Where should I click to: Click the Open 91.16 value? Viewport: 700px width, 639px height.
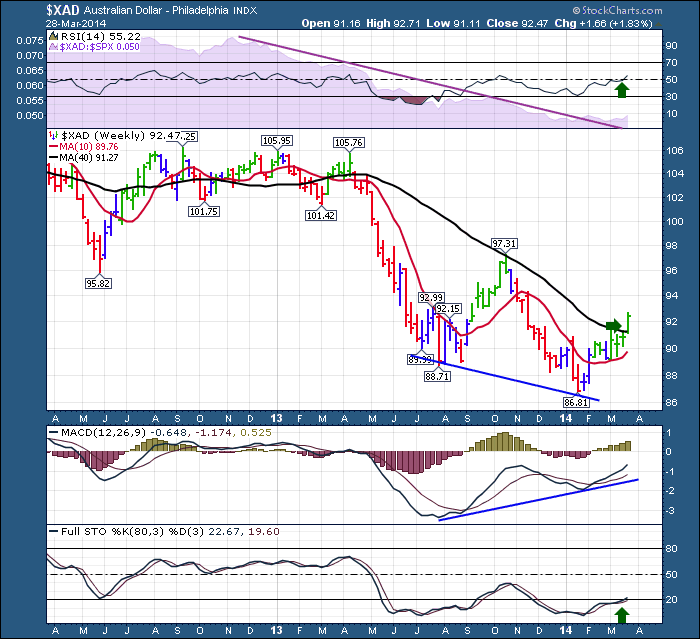(x=331, y=23)
